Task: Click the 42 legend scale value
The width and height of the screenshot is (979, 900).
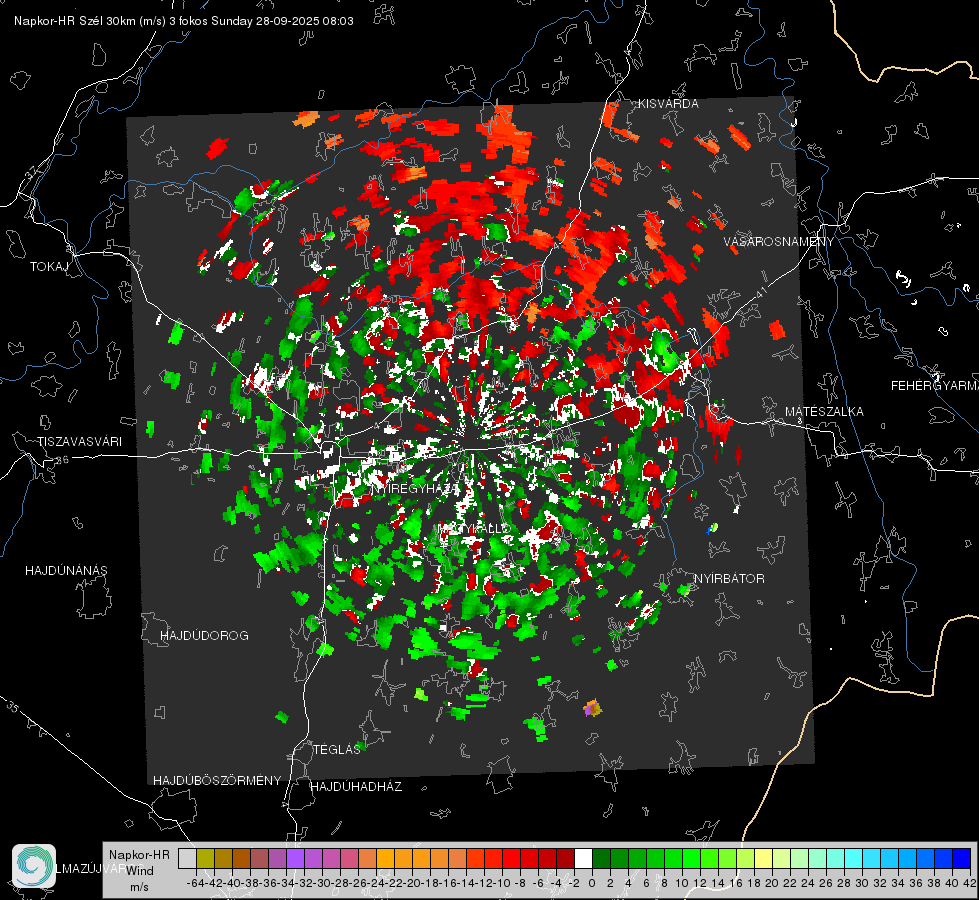Action: point(969,883)
